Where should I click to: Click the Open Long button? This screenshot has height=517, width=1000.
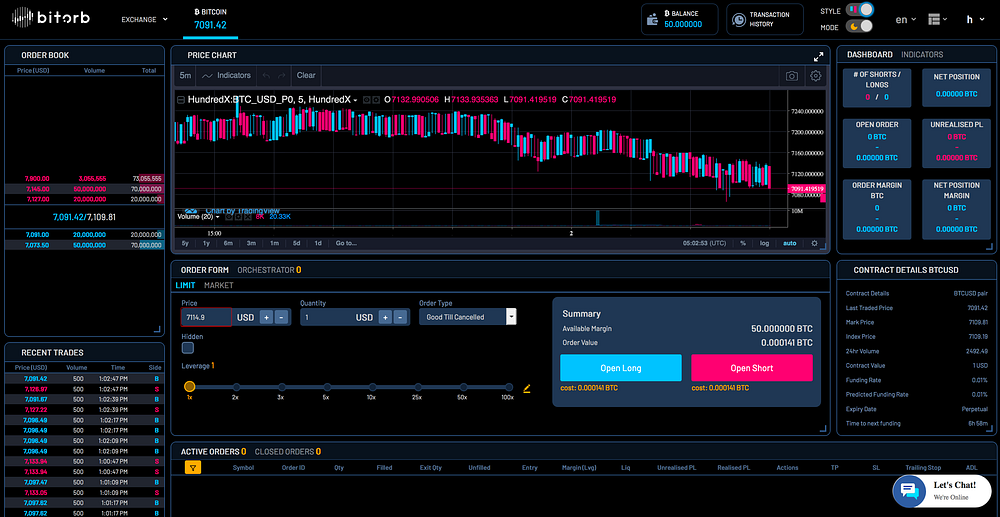621,368
